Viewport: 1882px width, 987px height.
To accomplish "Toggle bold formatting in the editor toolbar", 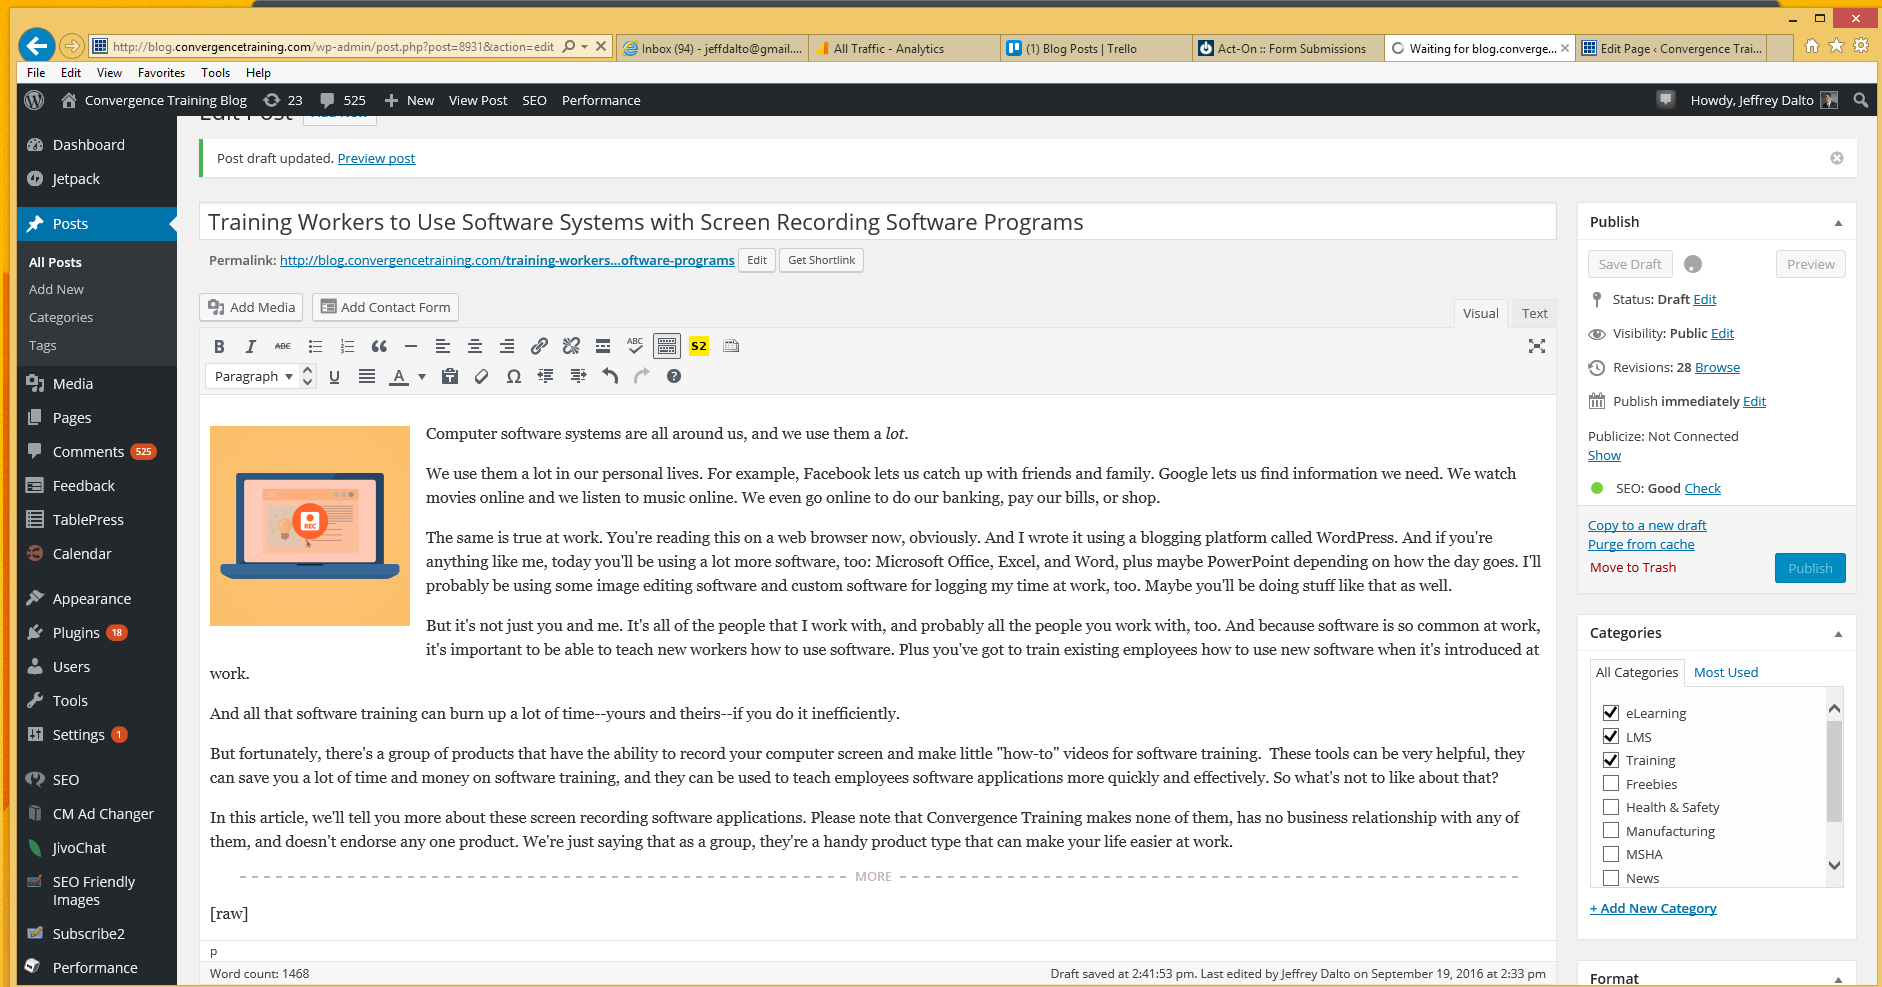I will click(219, 346).
